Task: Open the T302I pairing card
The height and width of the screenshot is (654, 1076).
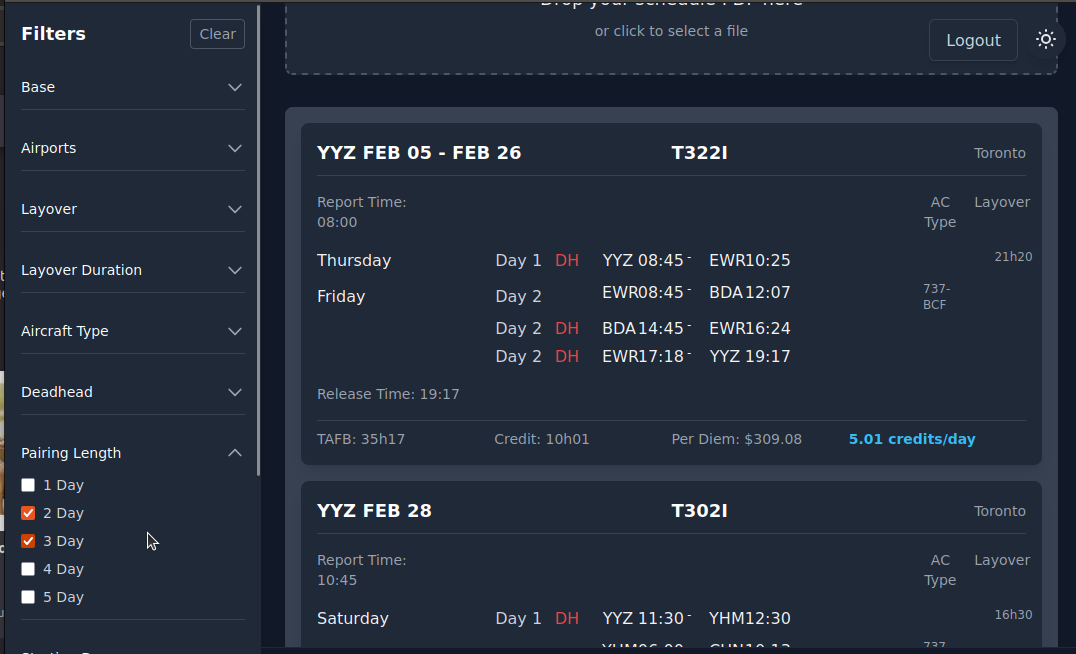Action: pyautogui.click(x=699, y=511)
